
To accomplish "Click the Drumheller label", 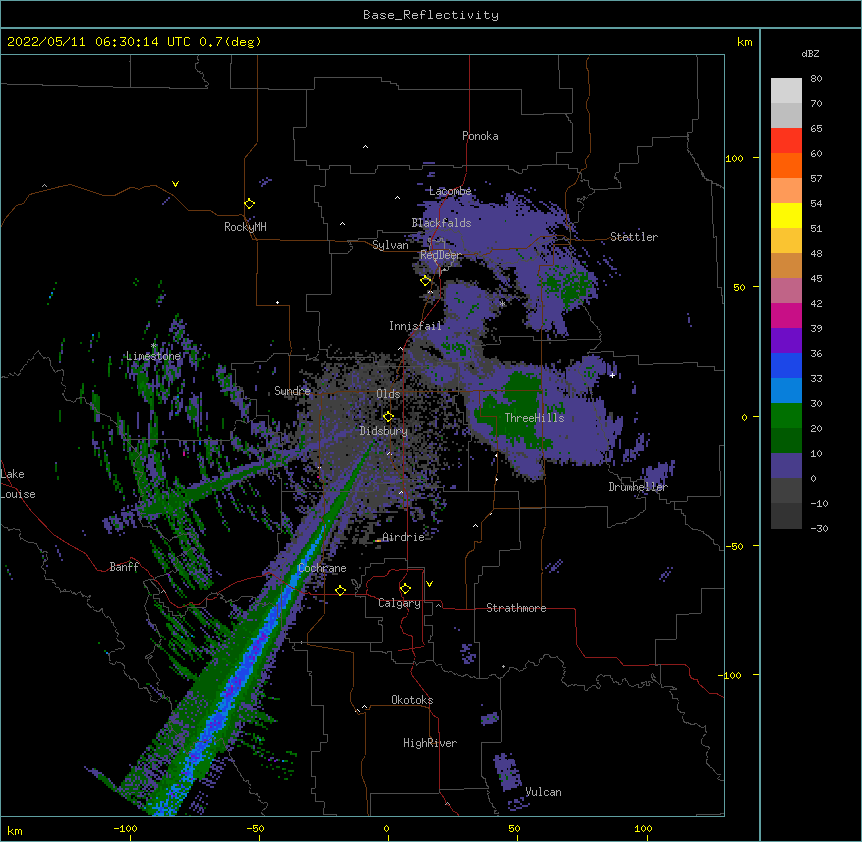I will (638, 487).
